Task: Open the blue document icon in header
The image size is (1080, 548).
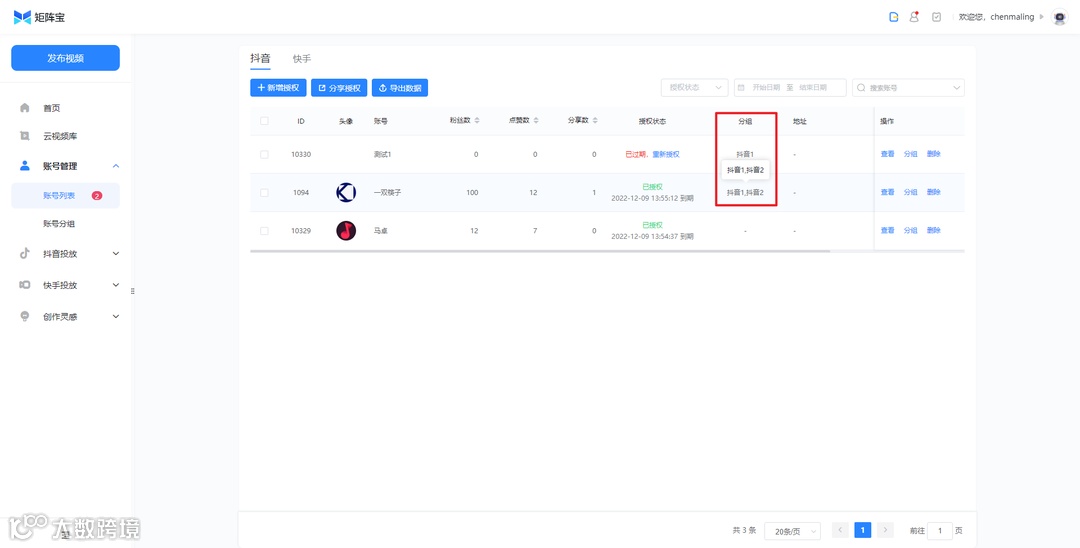Action: [893, 17]
